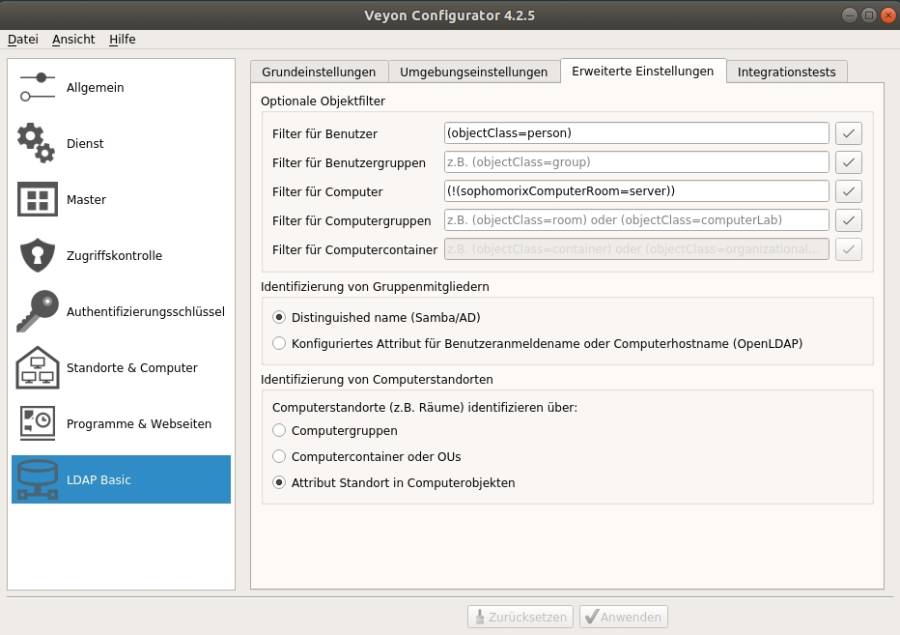Screen dimensions: 900x635
Task: Open the Ansicht menu
Action: pos(73,39)
